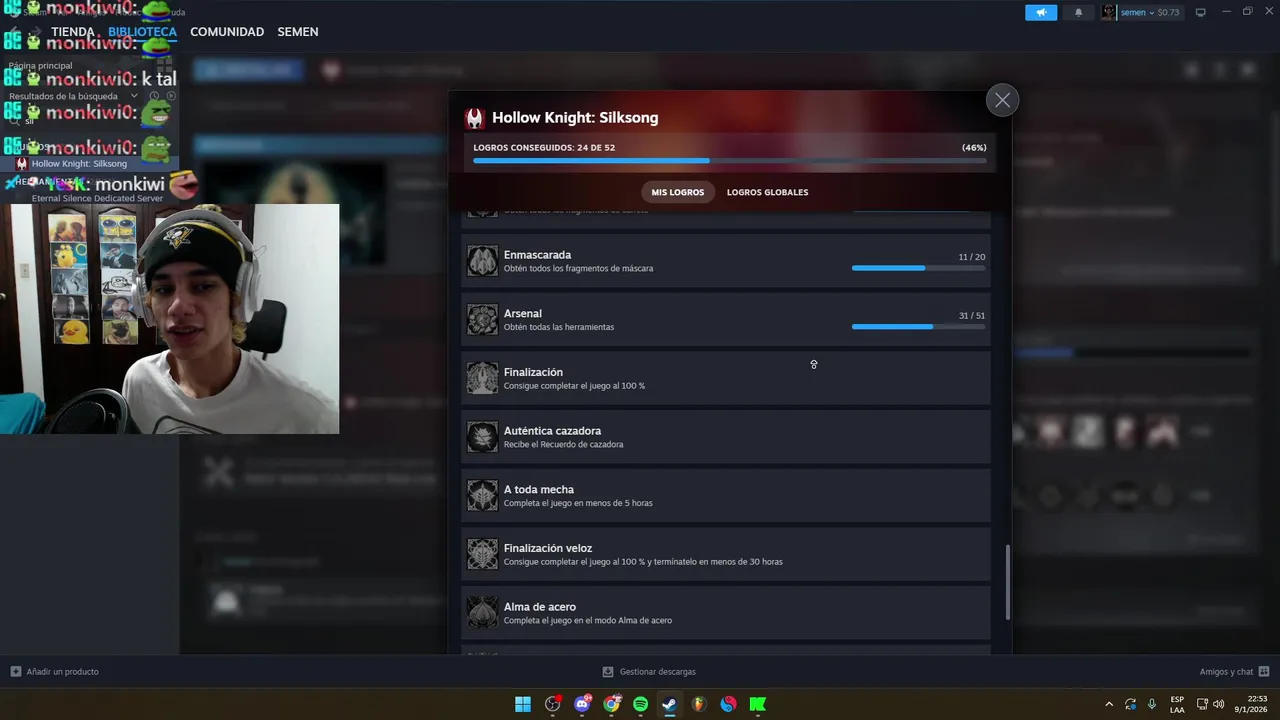This screenshot has height=720, width=1280.
Task: Click the user avatar in title bar
Action: click(1109, 12)
